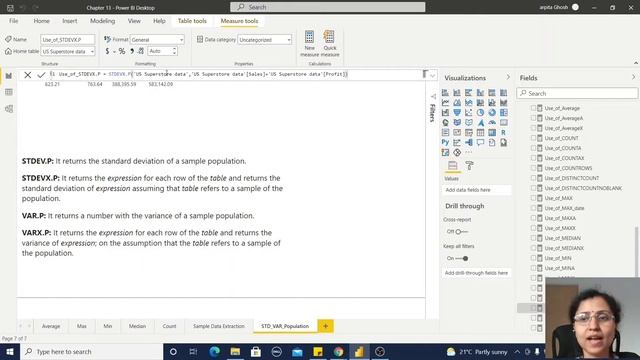The width and height of the screenshot is (640, 360).
Task: Check the Use_of_AverageA field
Action: [533, 118]
